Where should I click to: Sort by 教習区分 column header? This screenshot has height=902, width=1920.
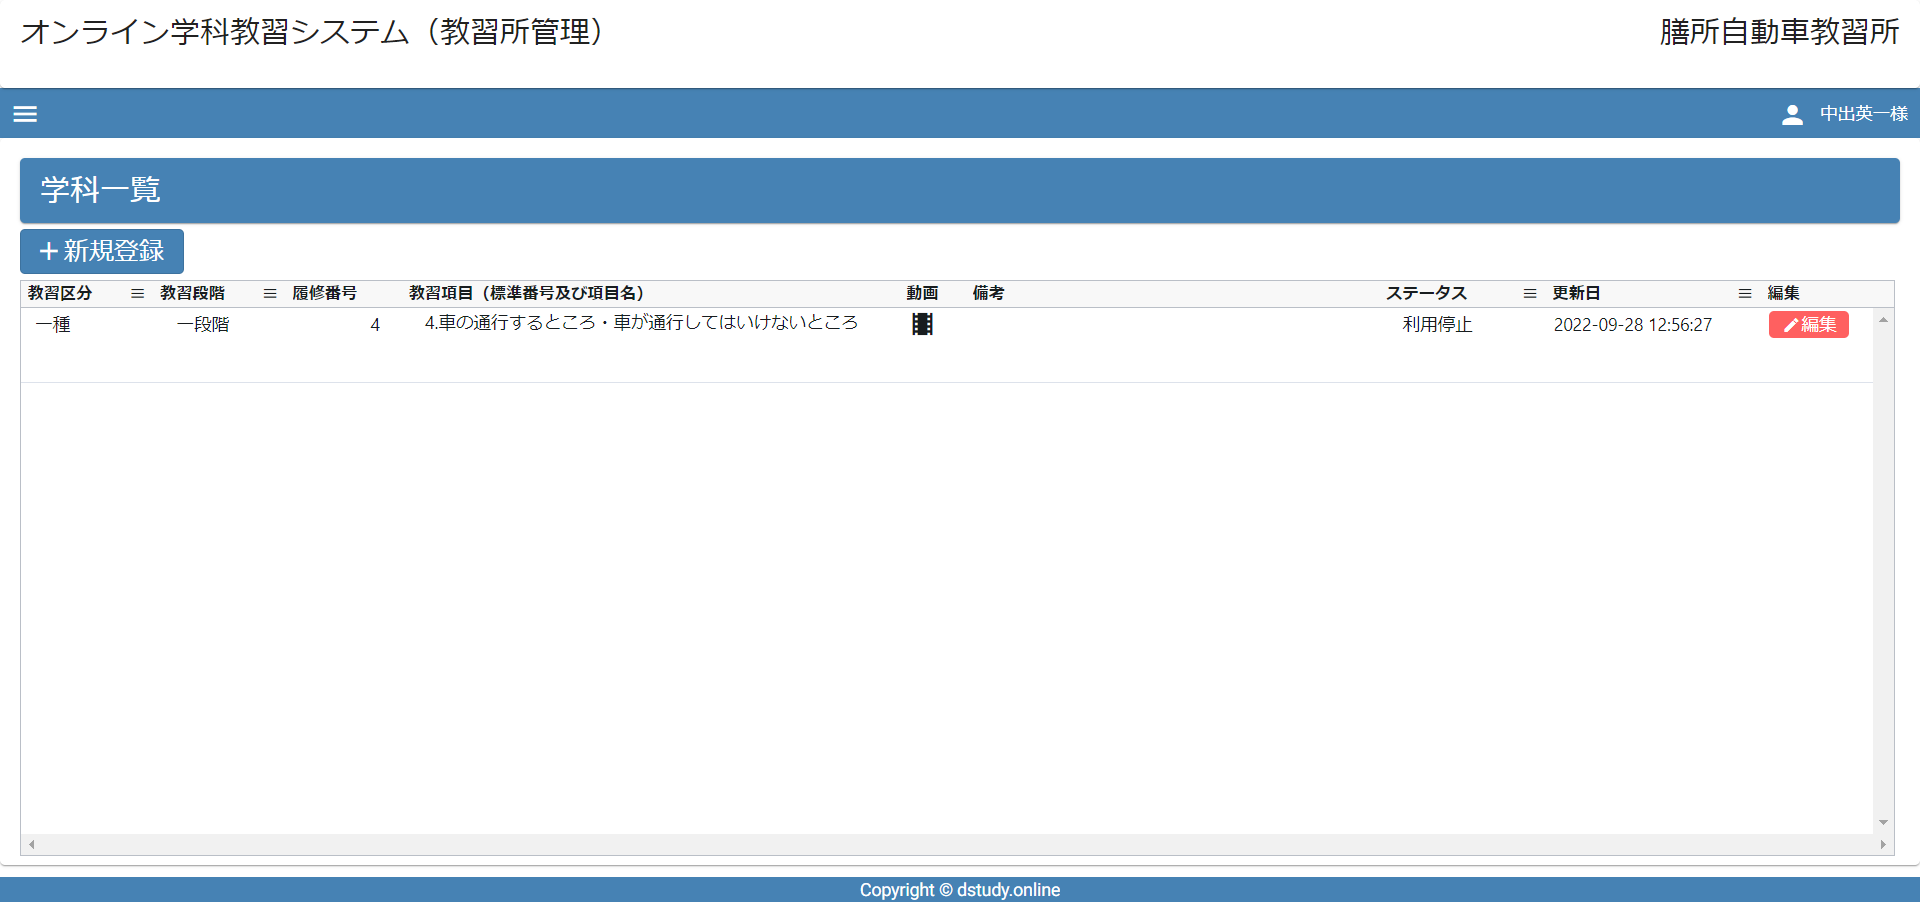60,293
